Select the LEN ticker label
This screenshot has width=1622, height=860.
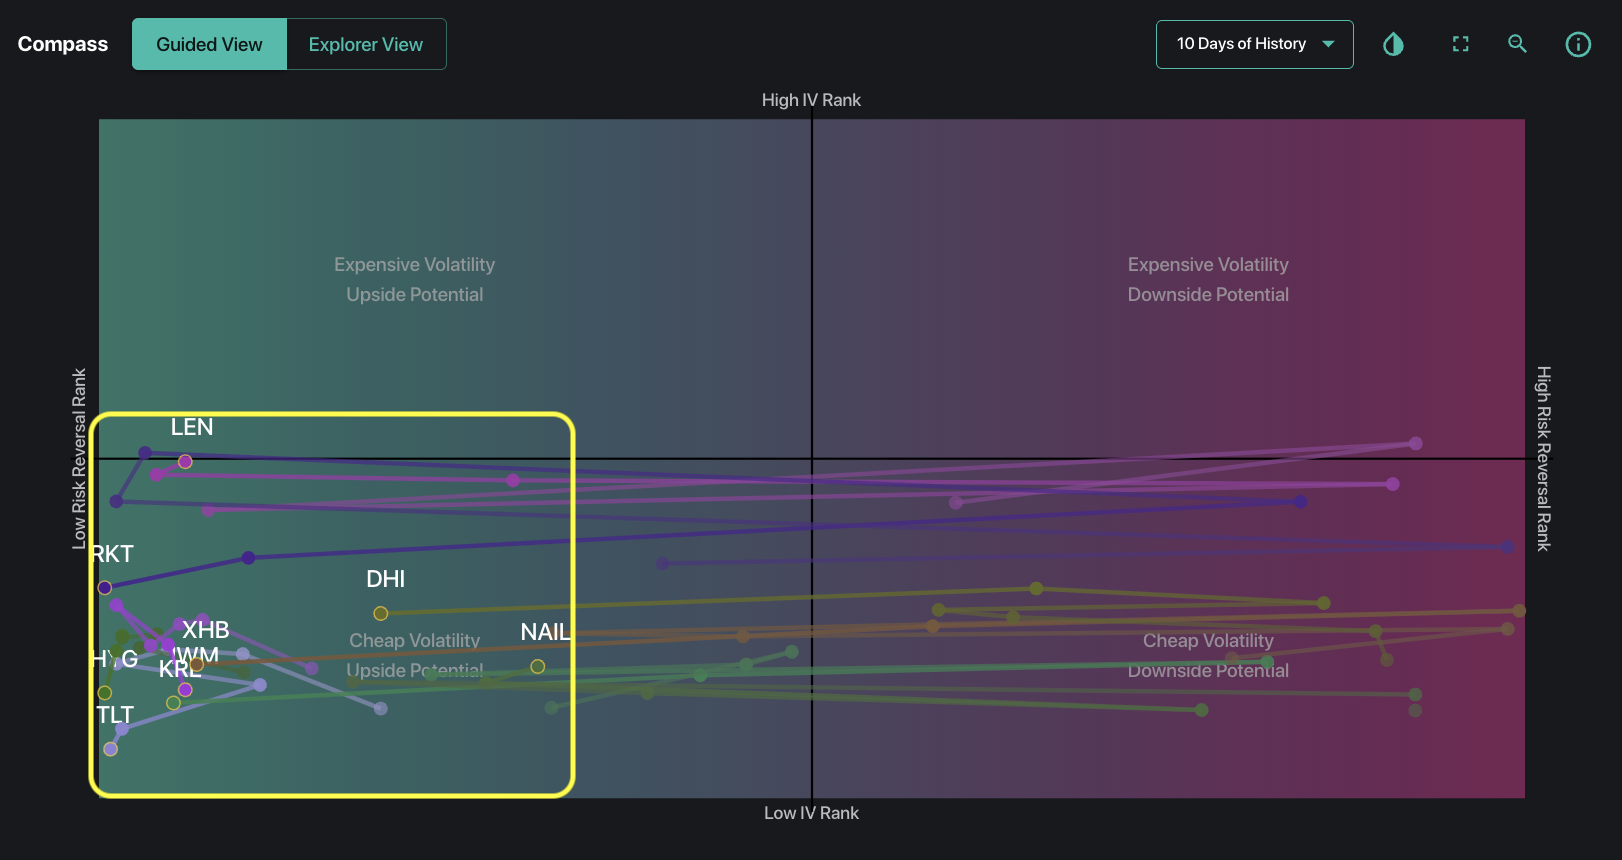[x=192, y=427]
